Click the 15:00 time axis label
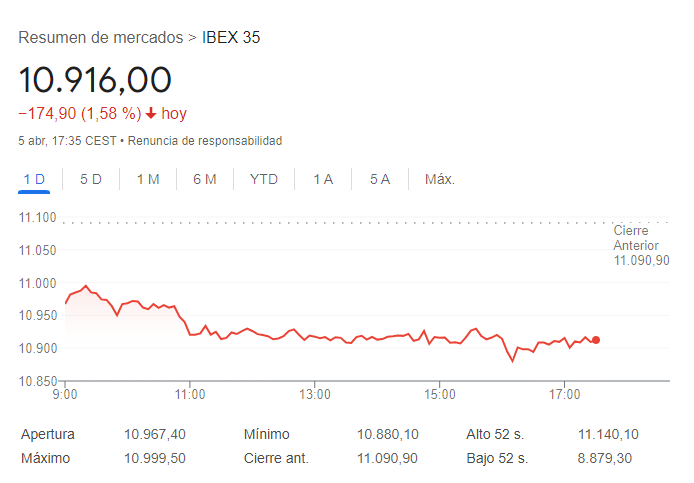Image resolution: width=694 pixels, height=483 pixels. pyautogui.click(x=439, y=395)
